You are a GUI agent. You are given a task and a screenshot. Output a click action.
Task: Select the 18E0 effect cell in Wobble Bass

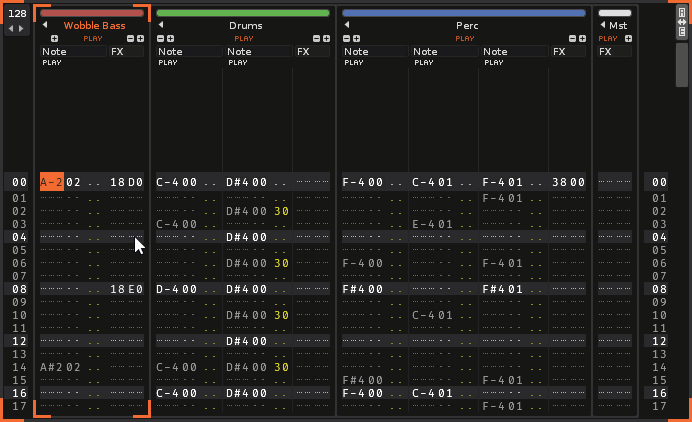coord(127,289)
